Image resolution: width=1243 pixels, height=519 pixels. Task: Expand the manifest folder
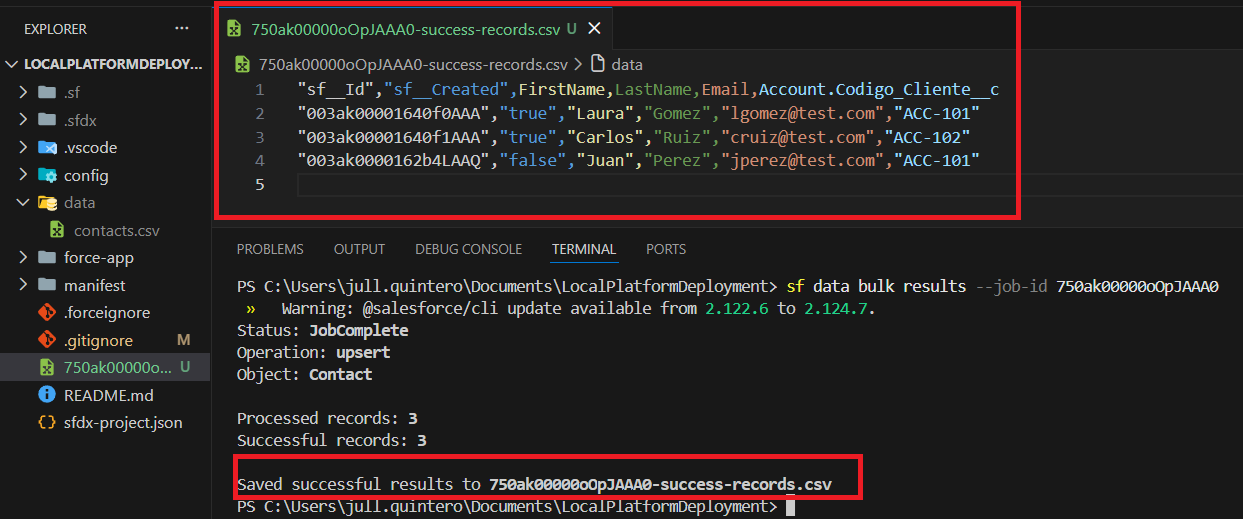23,285
